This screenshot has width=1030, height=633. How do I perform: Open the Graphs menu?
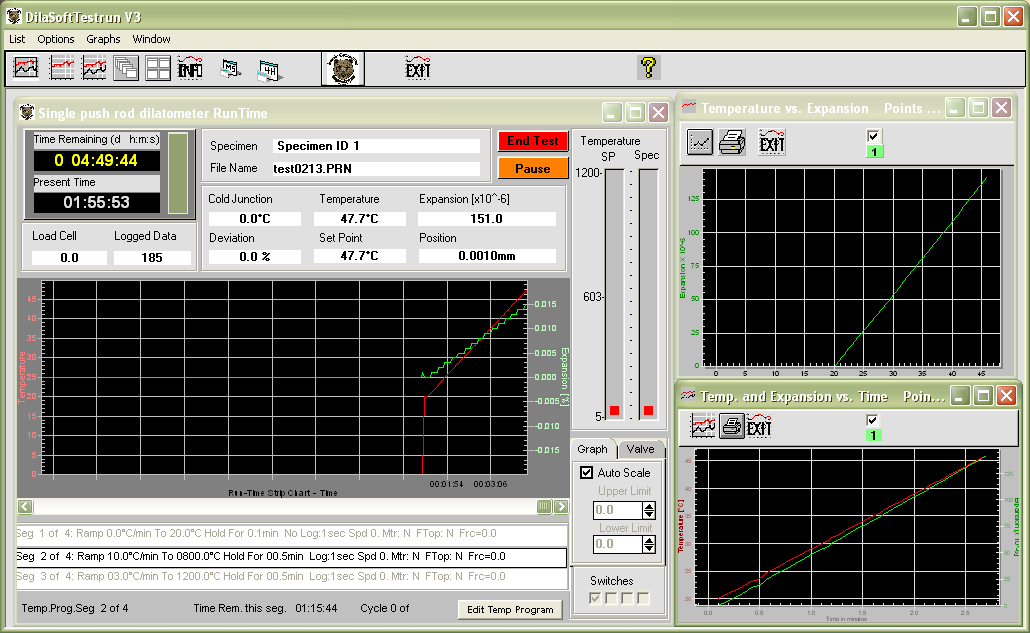pyautogui.click(x=103, y=38)
